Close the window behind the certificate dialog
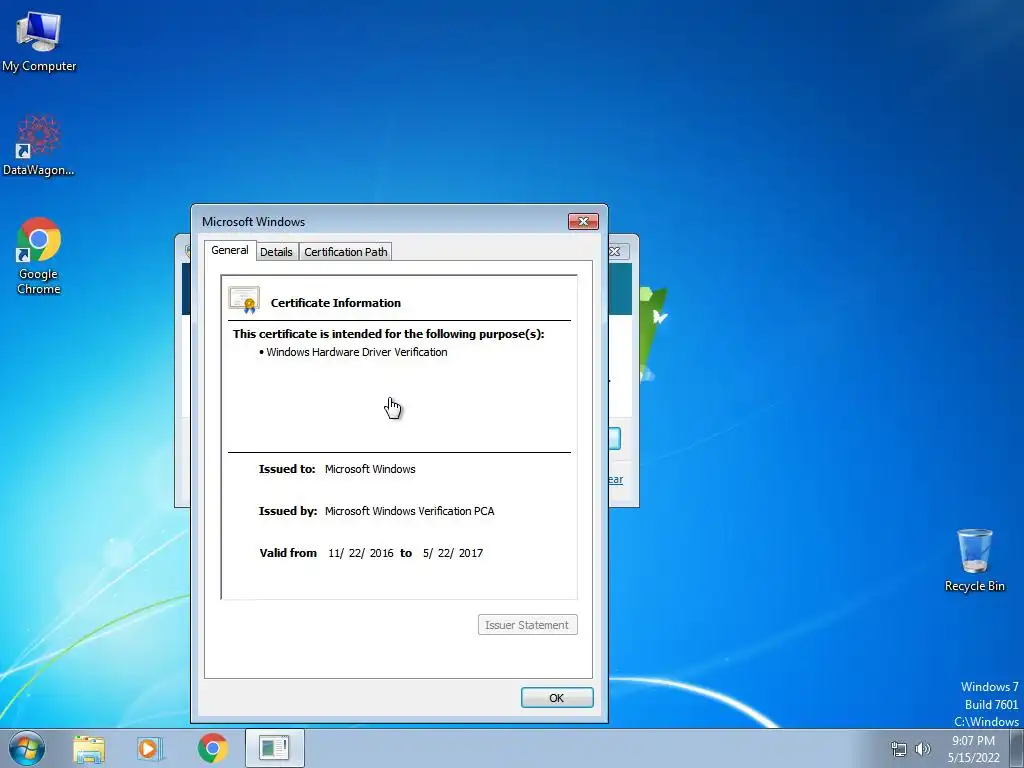This screenshot has height=768, width=1024. (616, 251)
